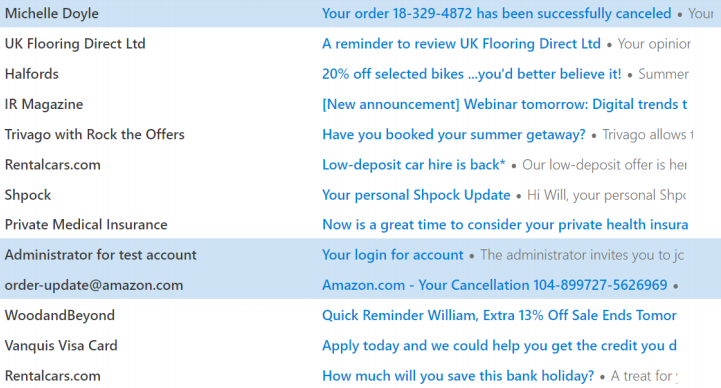Select order-update@amazon.com sender

click(x=94, y=285)
